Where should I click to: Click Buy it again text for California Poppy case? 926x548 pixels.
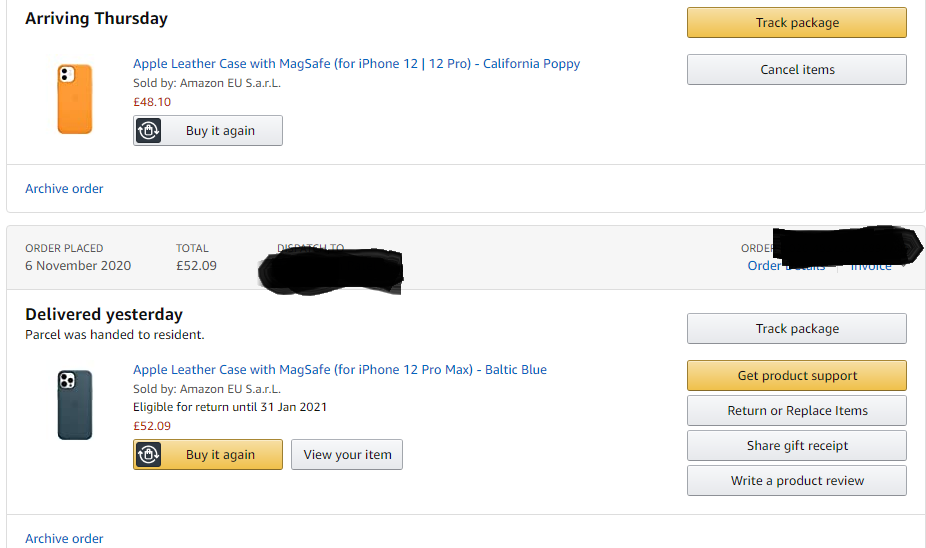pos(220,131)
